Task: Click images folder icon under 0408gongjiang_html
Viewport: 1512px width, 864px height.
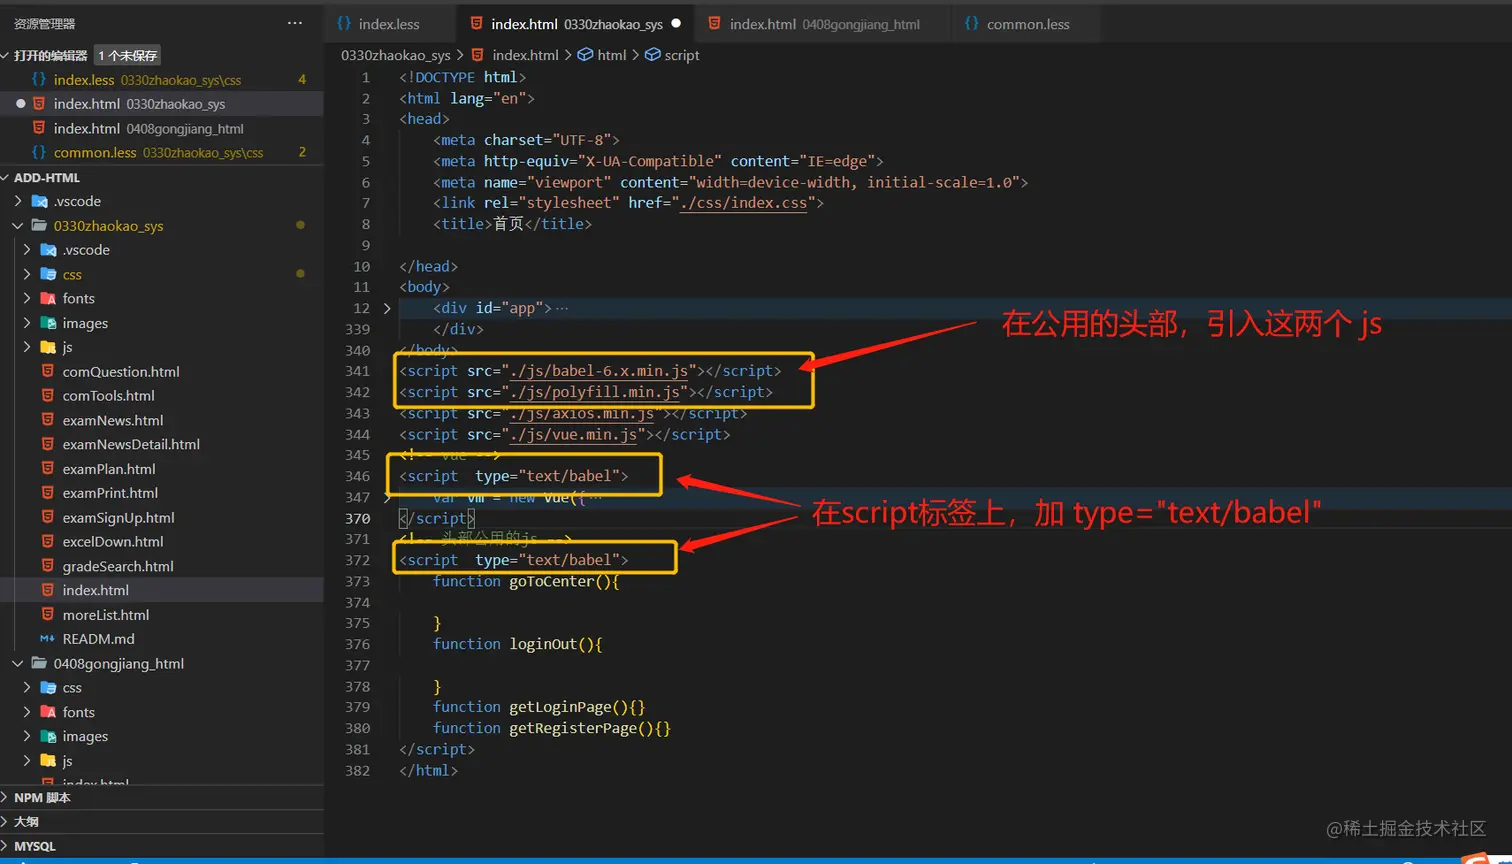Action: pos(47,736)
